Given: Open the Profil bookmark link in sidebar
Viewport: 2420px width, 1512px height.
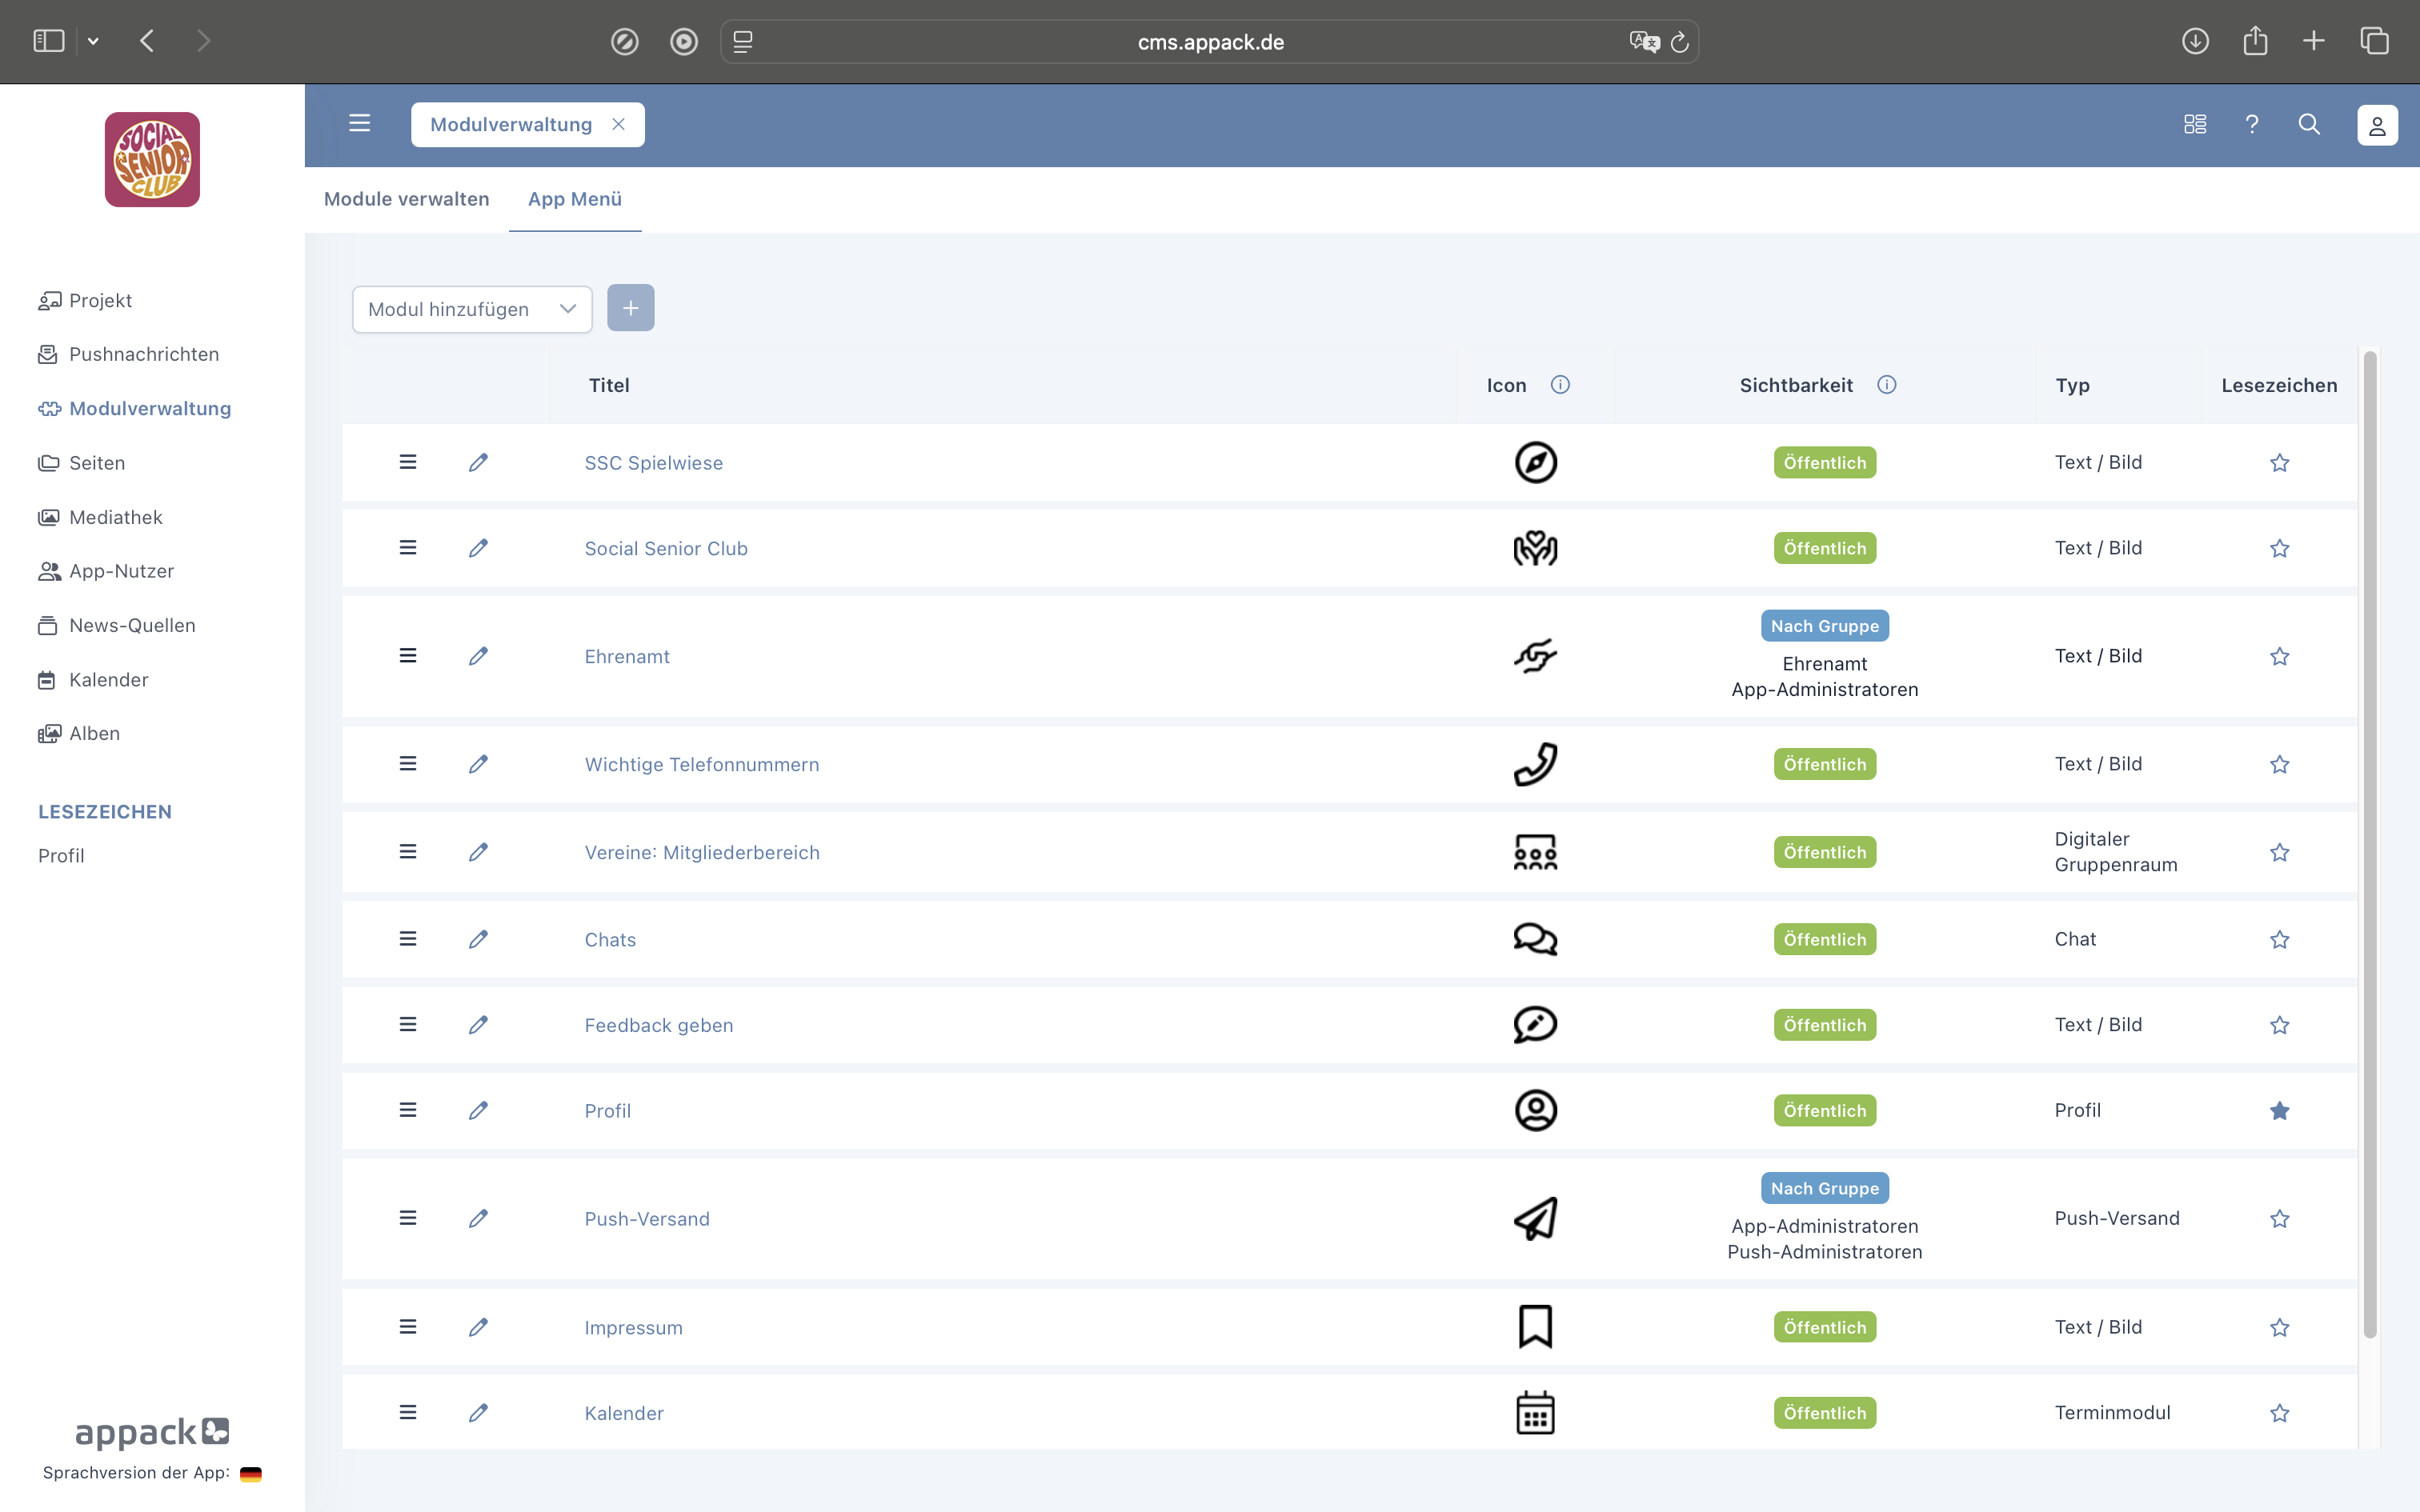Looking at the screenshot, I should point(61,856).
